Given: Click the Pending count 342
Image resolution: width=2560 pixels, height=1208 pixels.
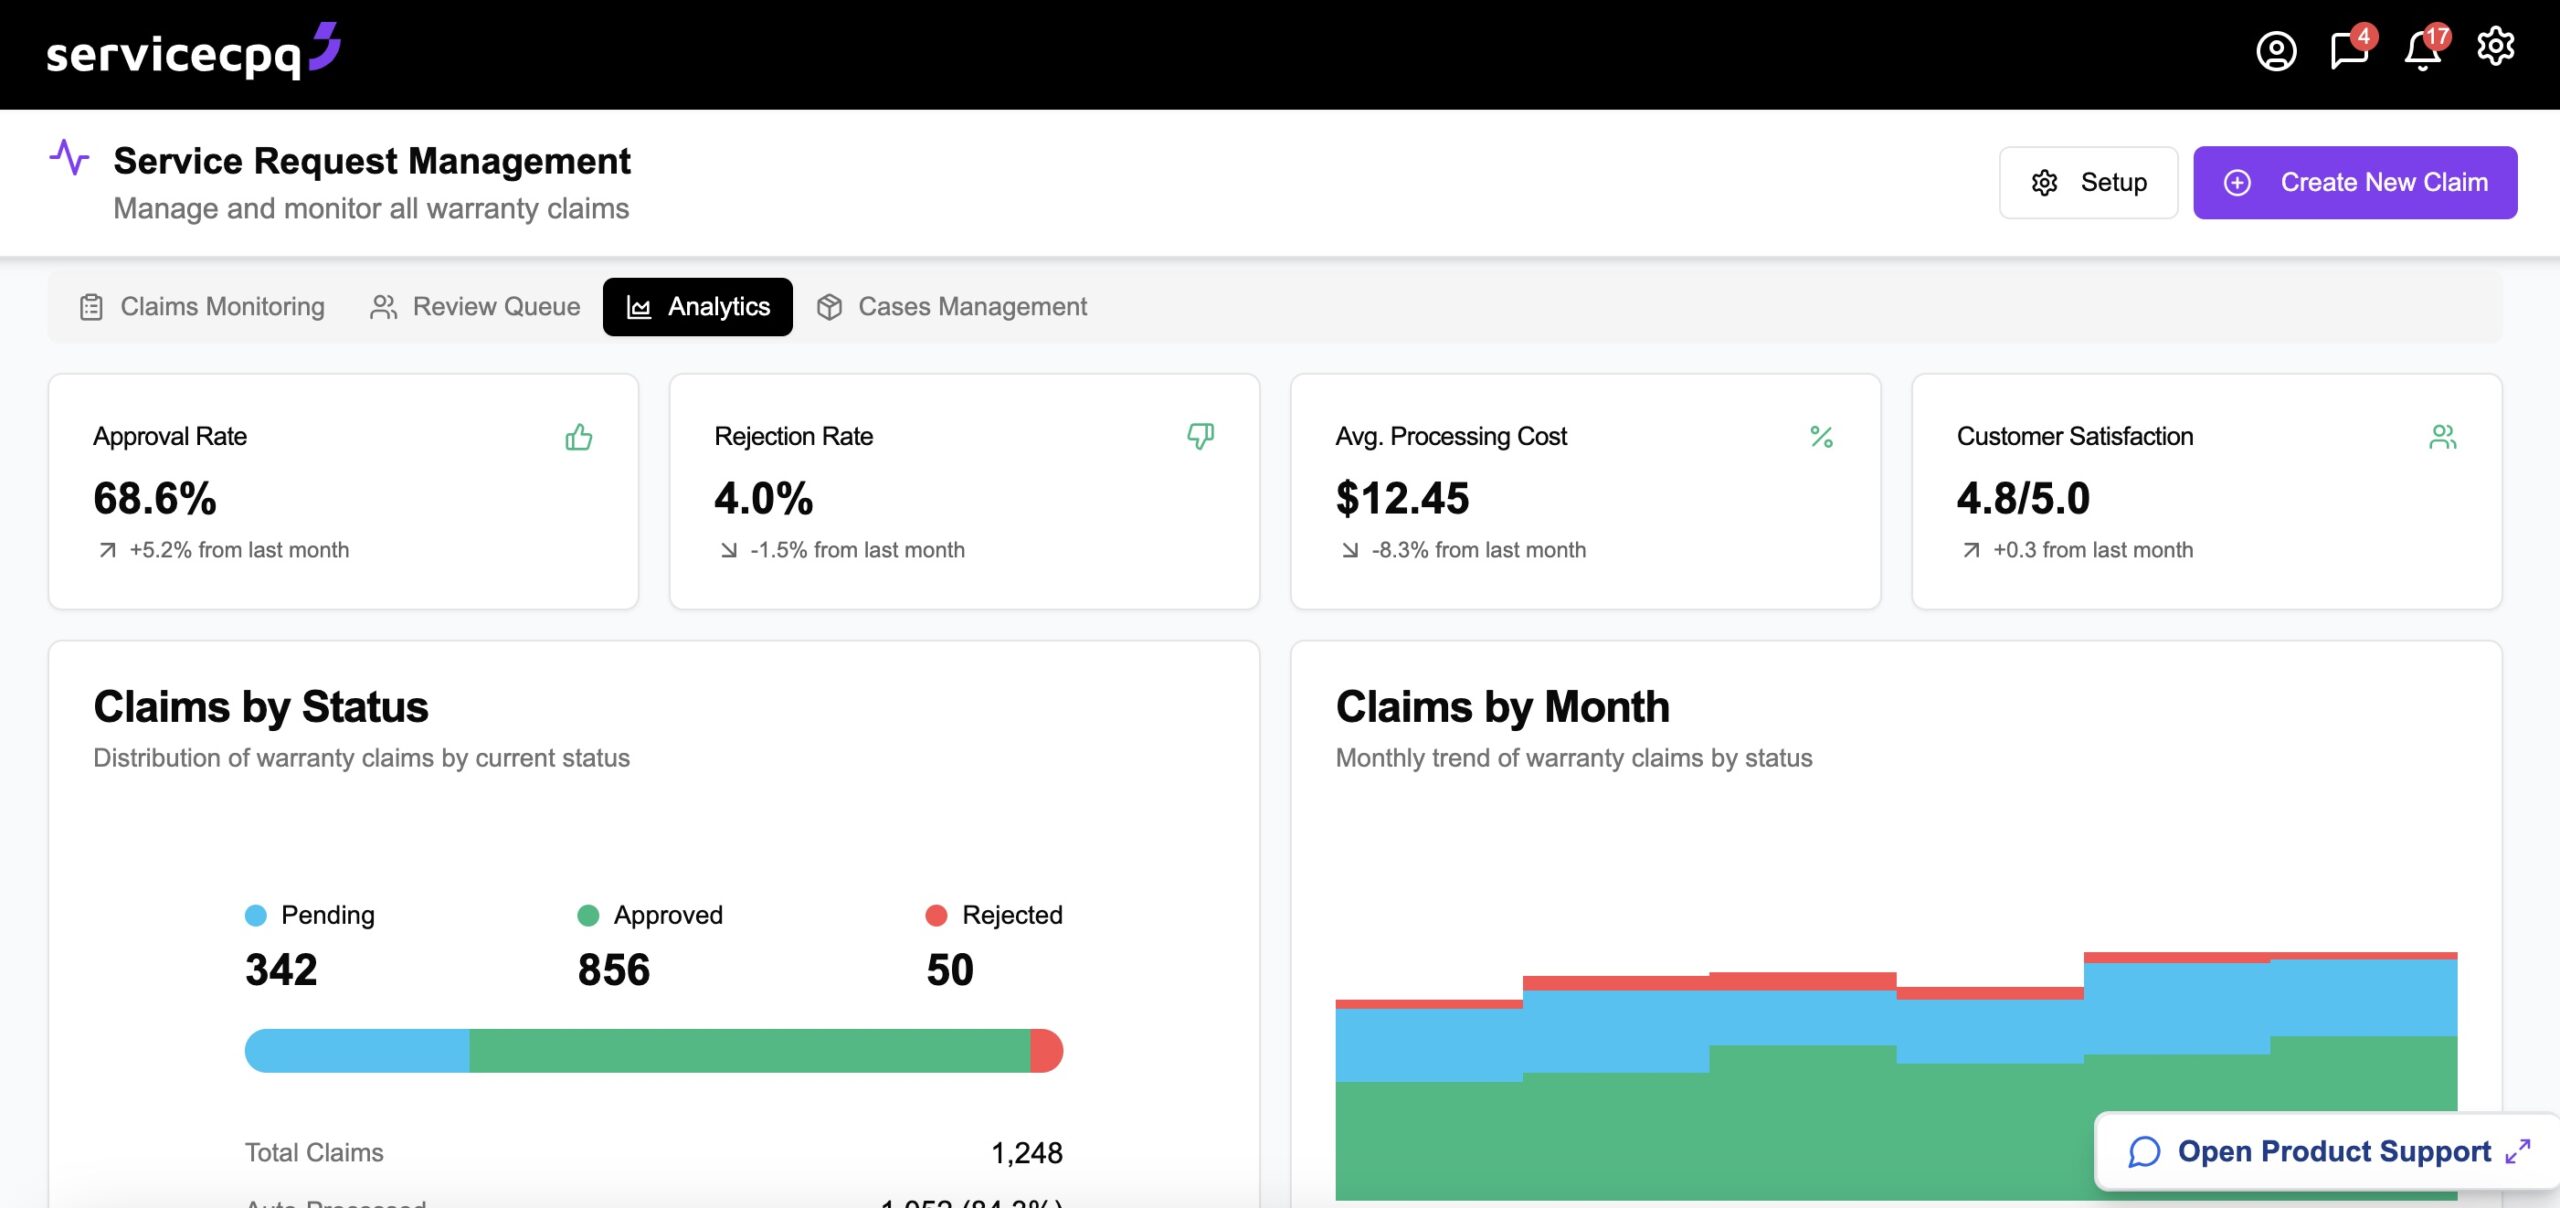Looking at the screenshot, I should (x=281, y=970).
